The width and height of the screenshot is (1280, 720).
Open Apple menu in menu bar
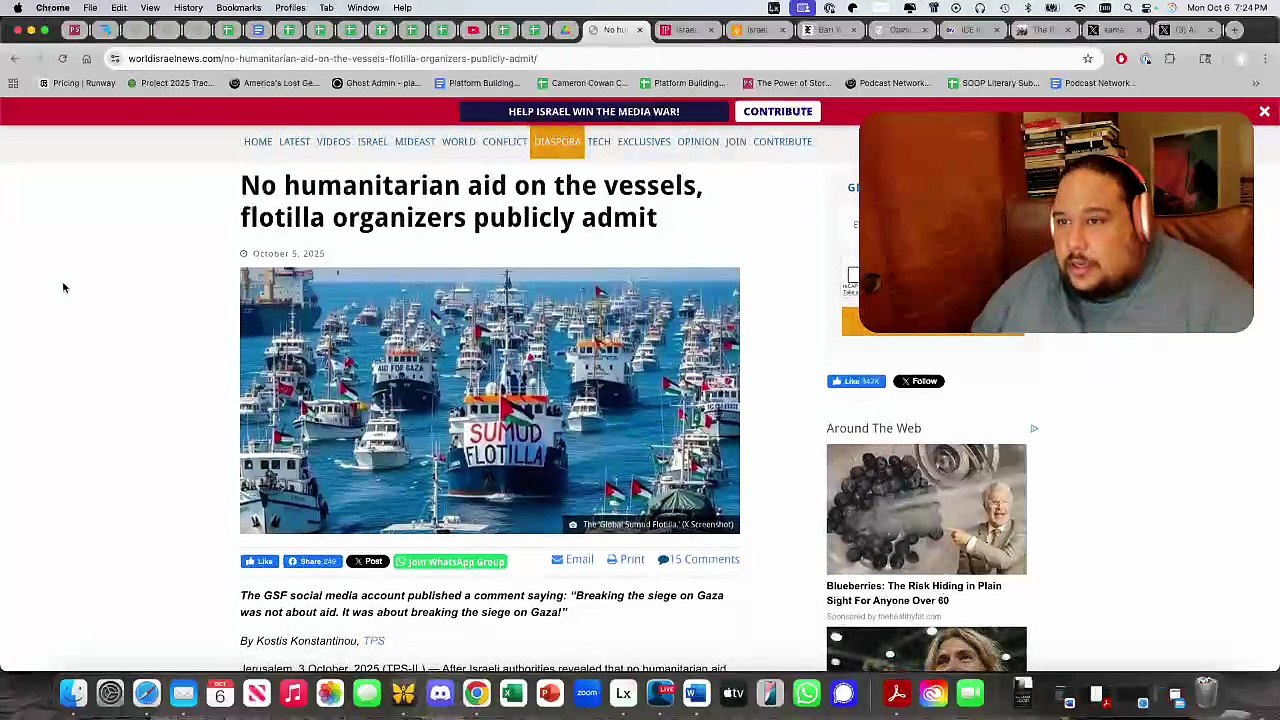(18, 8)
